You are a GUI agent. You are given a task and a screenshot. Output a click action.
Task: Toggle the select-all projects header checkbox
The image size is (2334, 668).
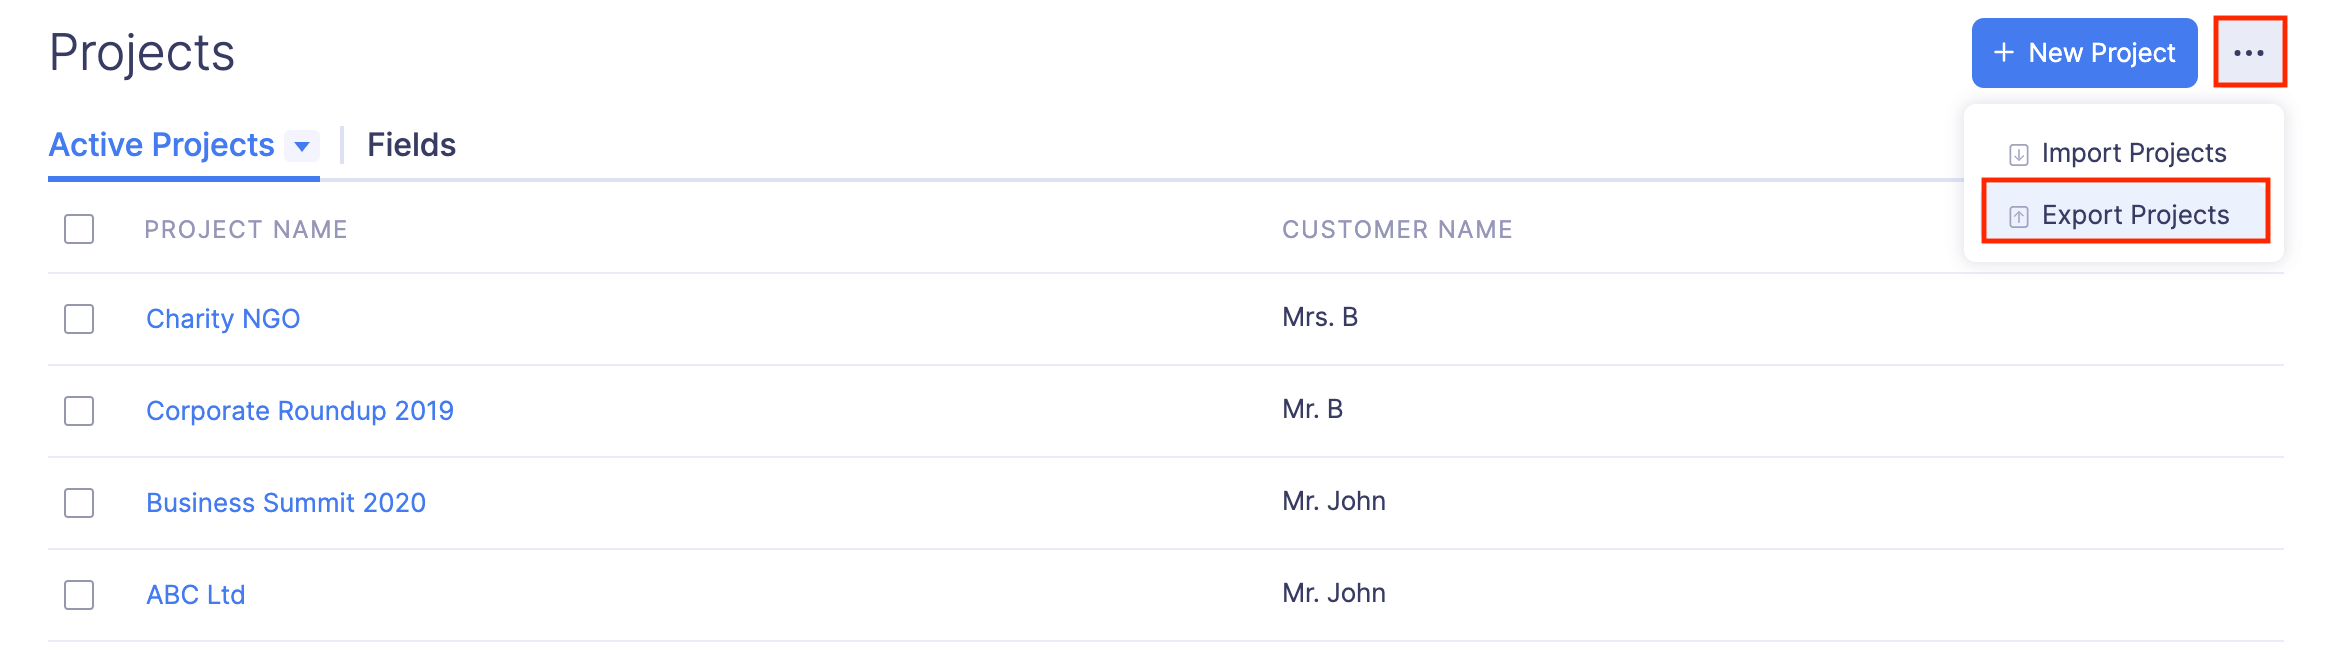pos(79,229)
